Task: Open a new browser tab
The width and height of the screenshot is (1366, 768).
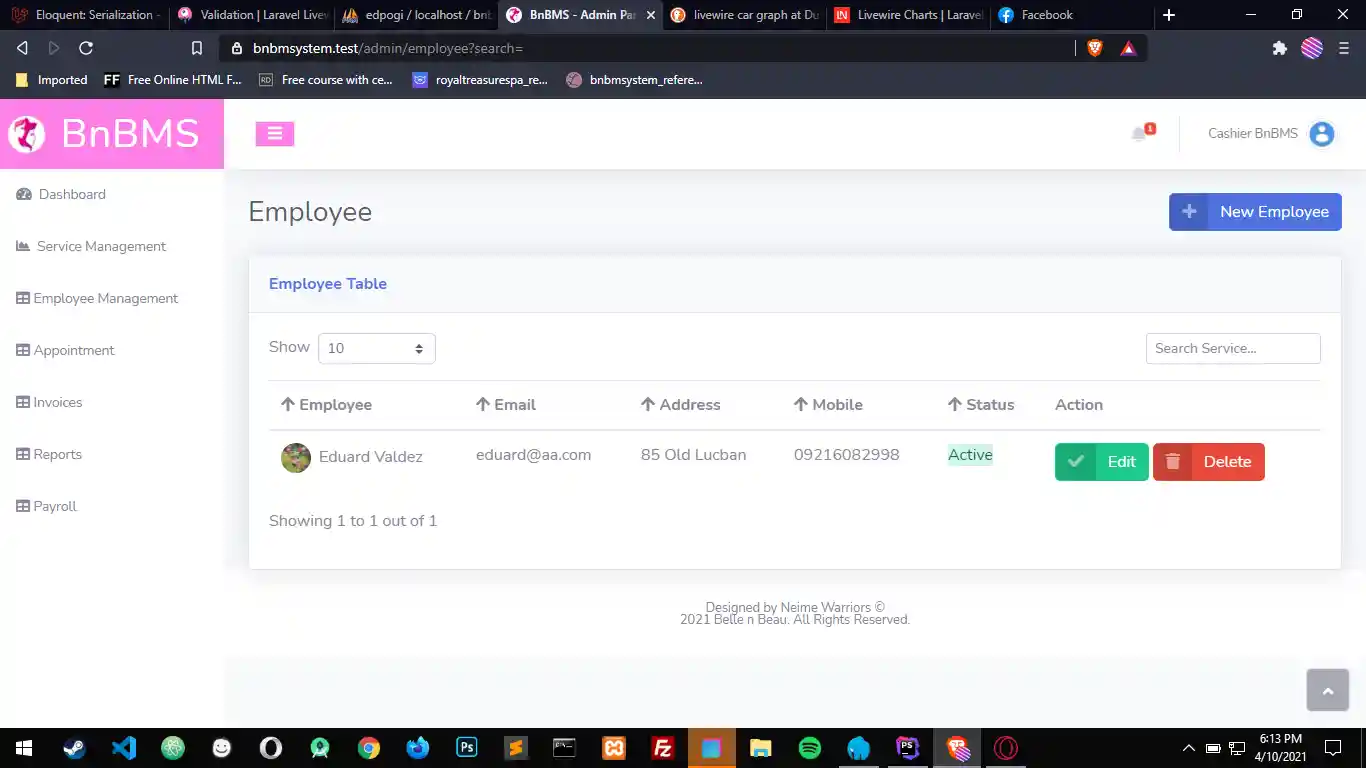Action: pos(1169,15)
